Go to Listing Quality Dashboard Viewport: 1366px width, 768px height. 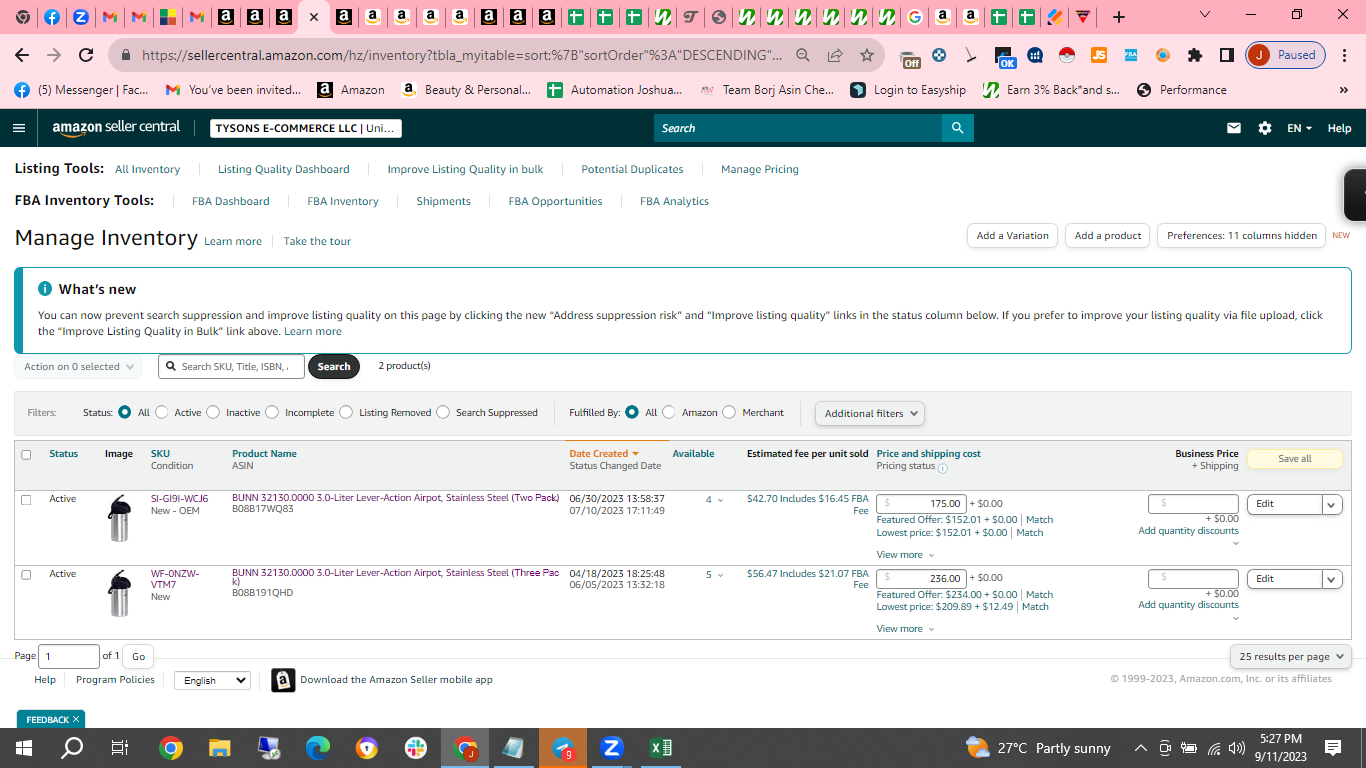coord(284,169)
